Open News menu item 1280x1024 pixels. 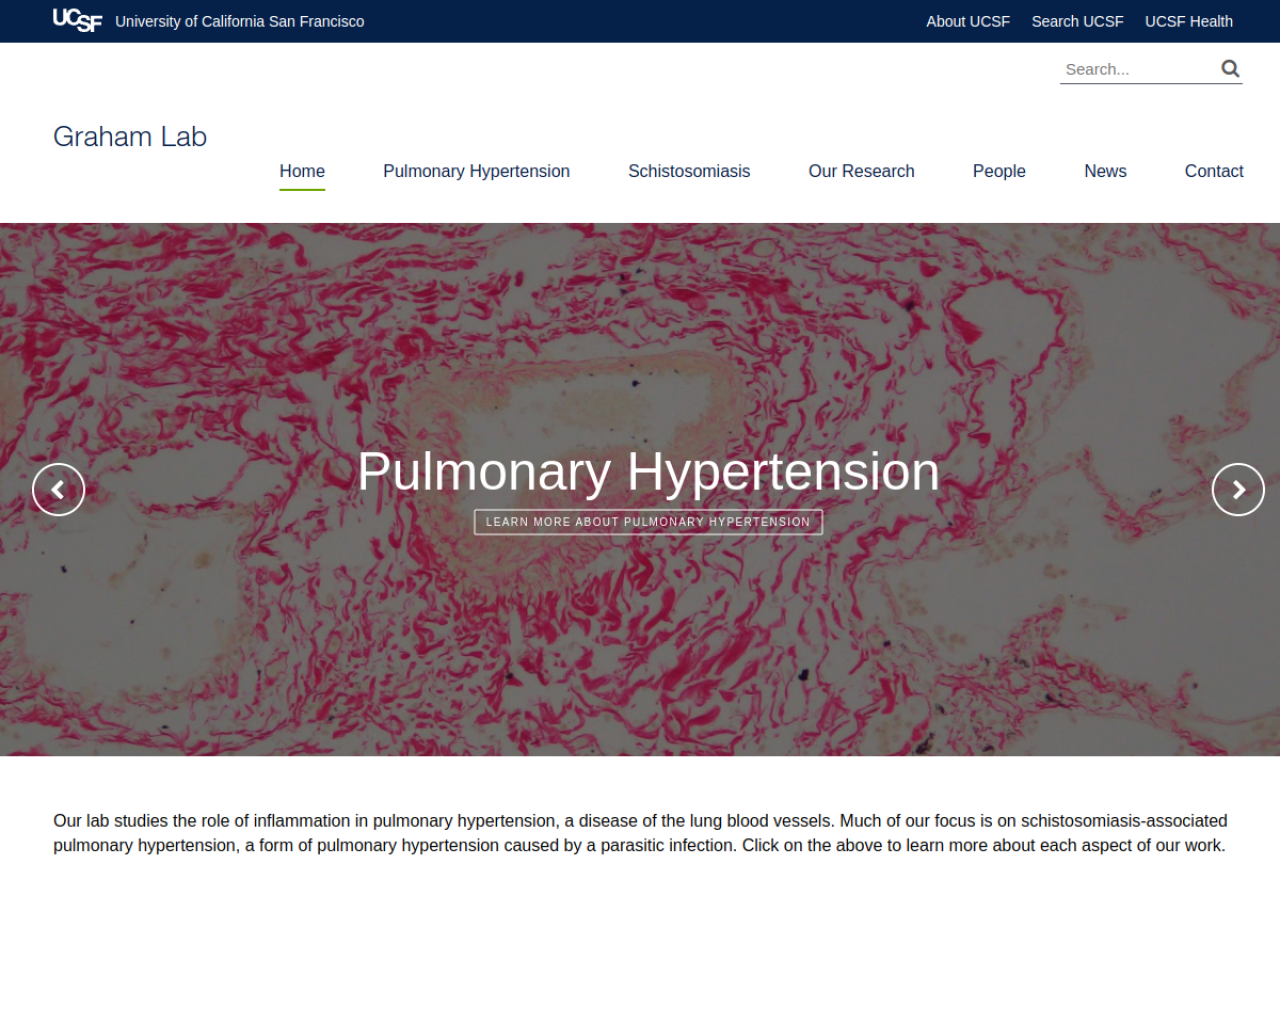click(x=1105, y=171)
